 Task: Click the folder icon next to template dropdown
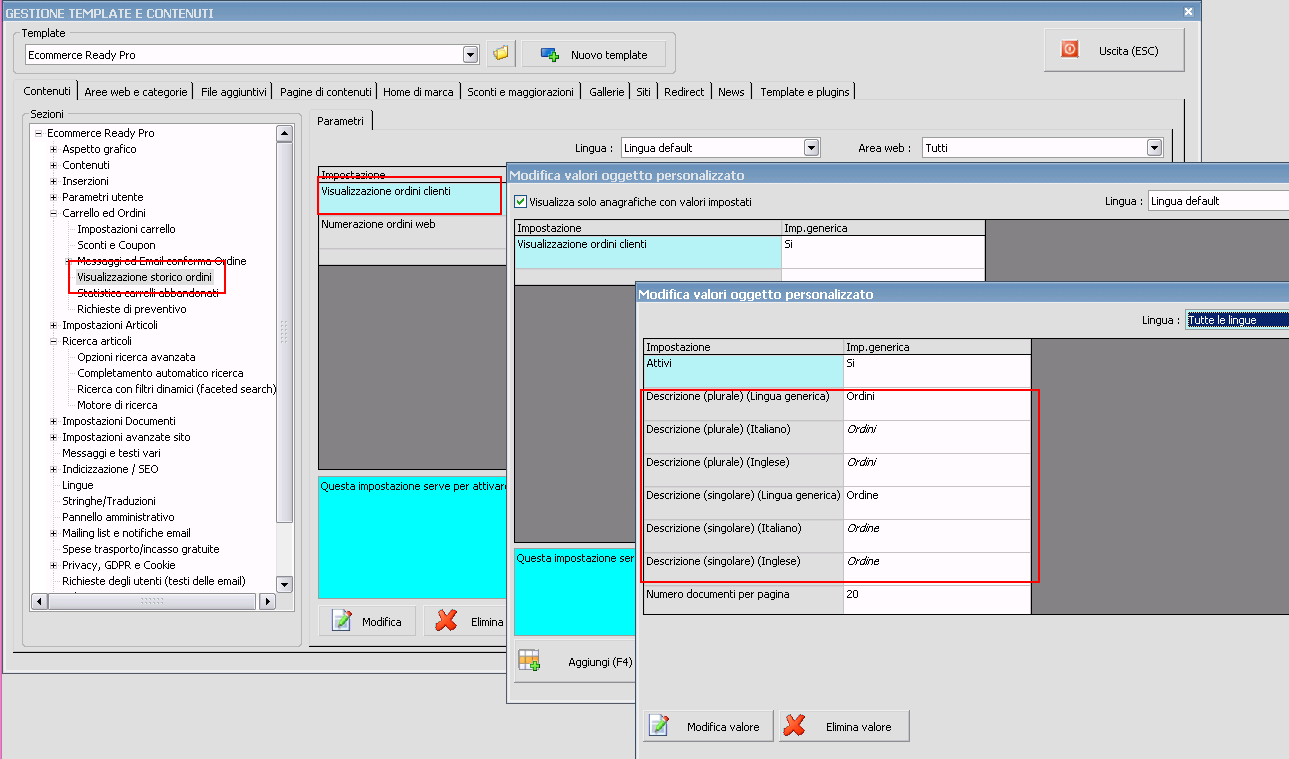tap(501, 54)
